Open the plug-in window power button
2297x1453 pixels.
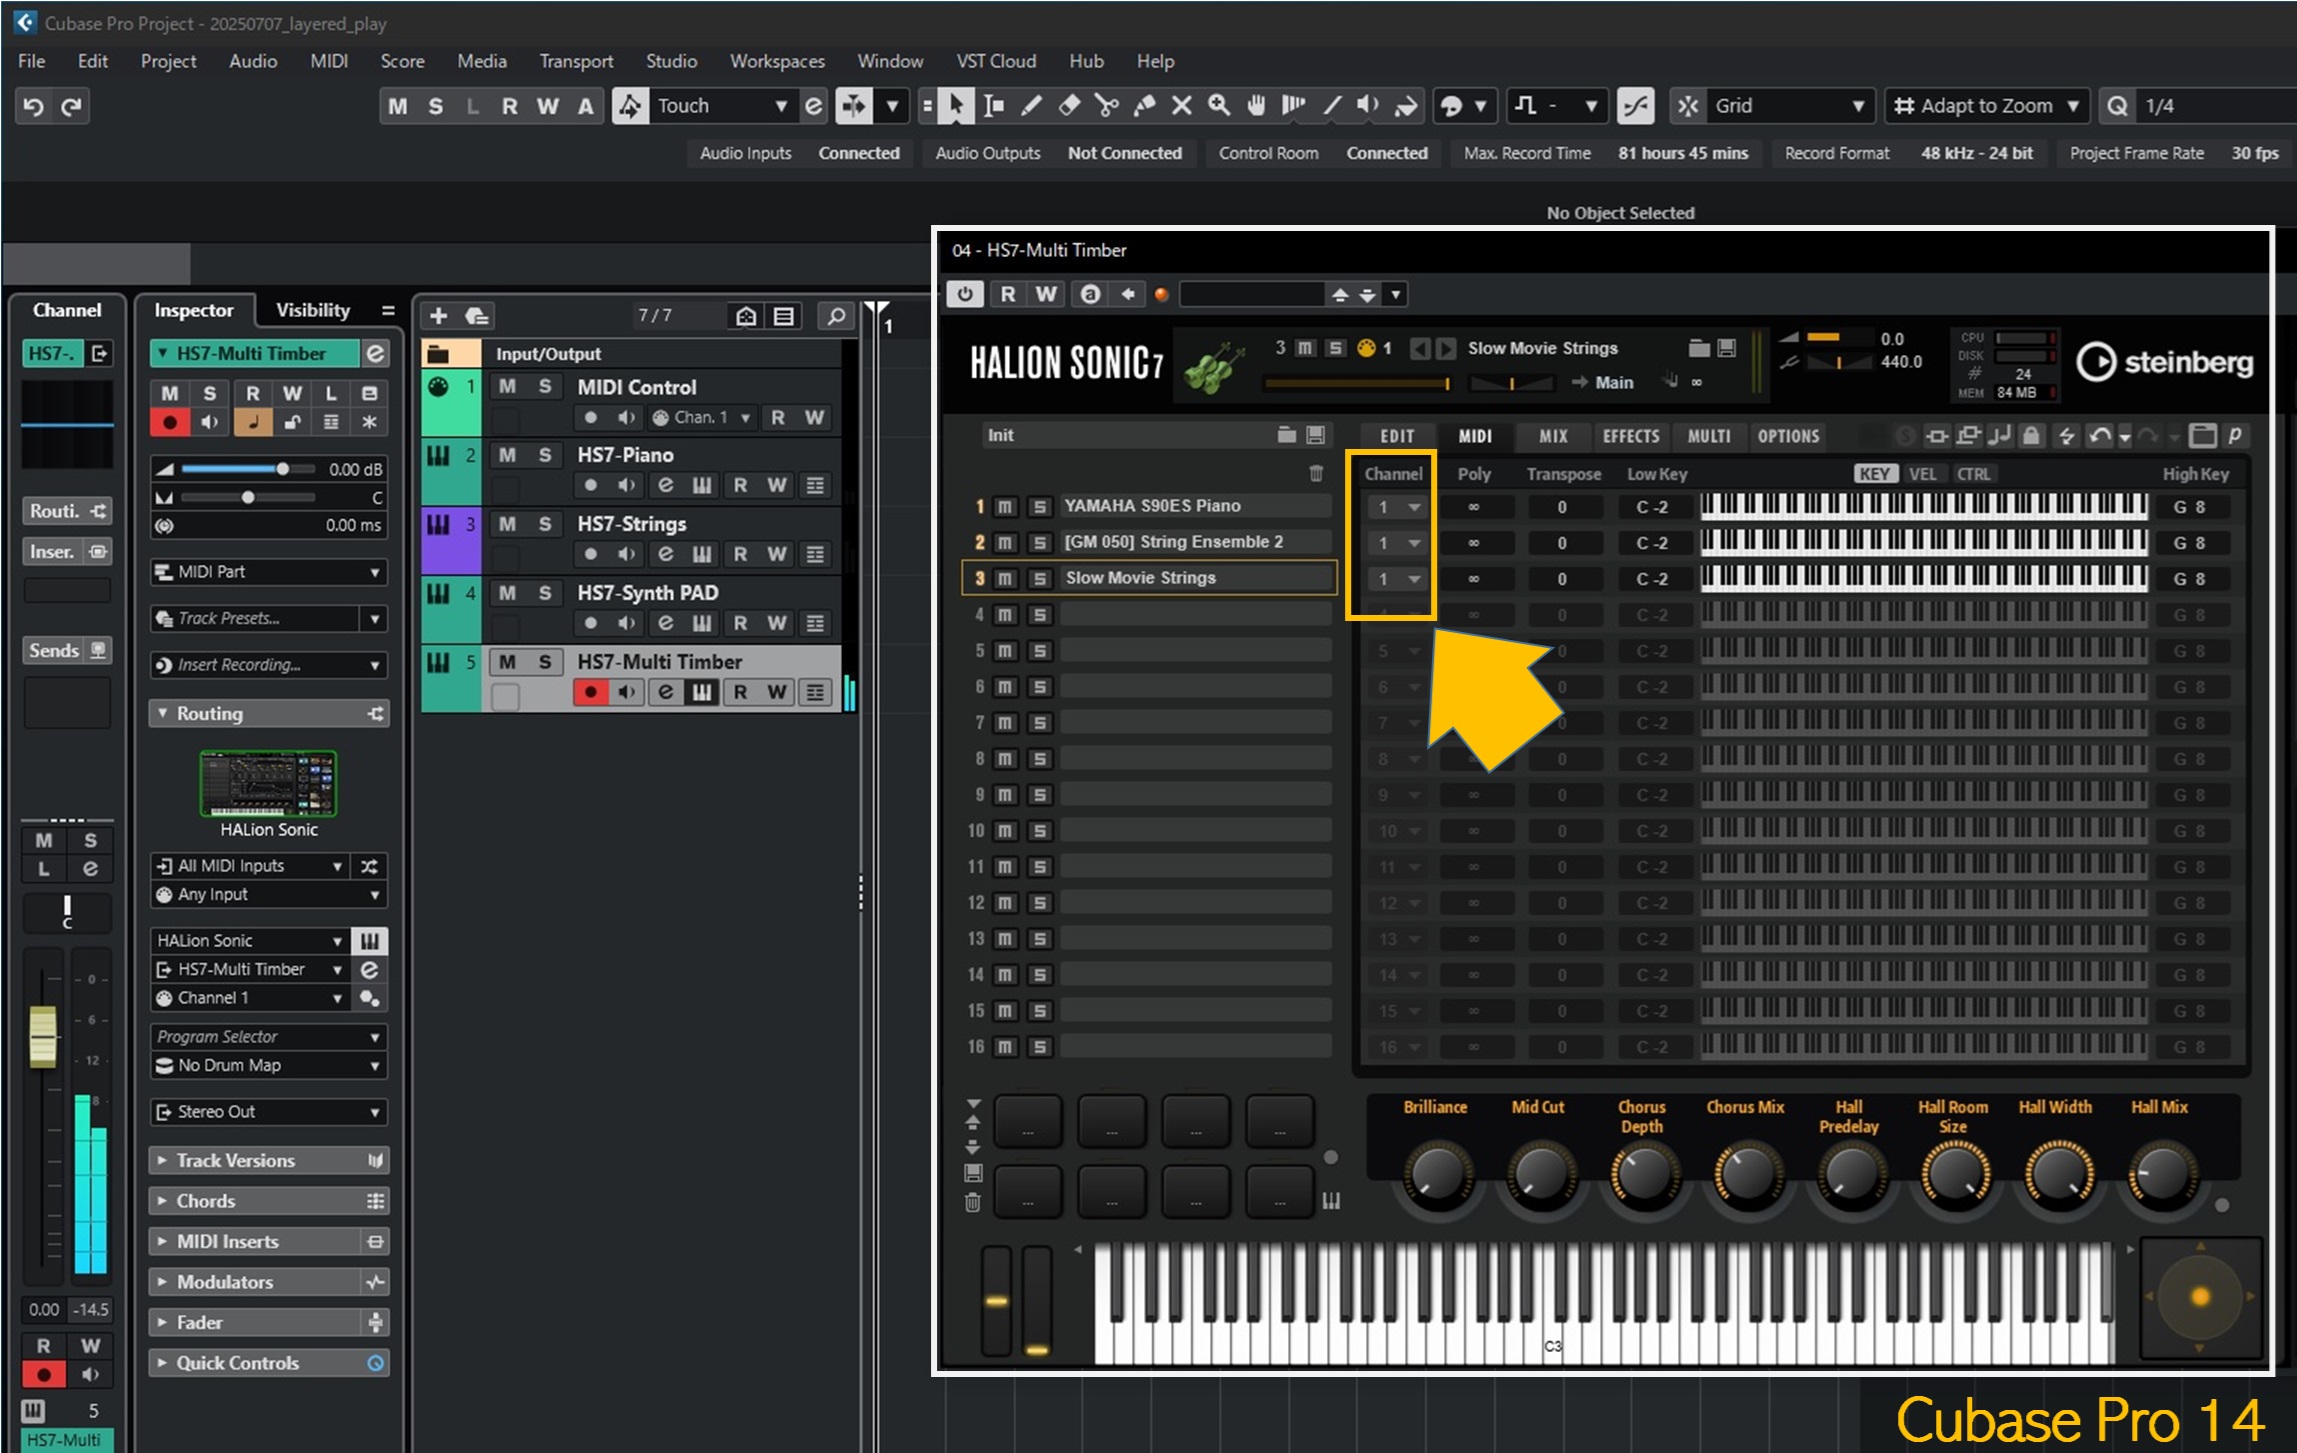point(964,294)
